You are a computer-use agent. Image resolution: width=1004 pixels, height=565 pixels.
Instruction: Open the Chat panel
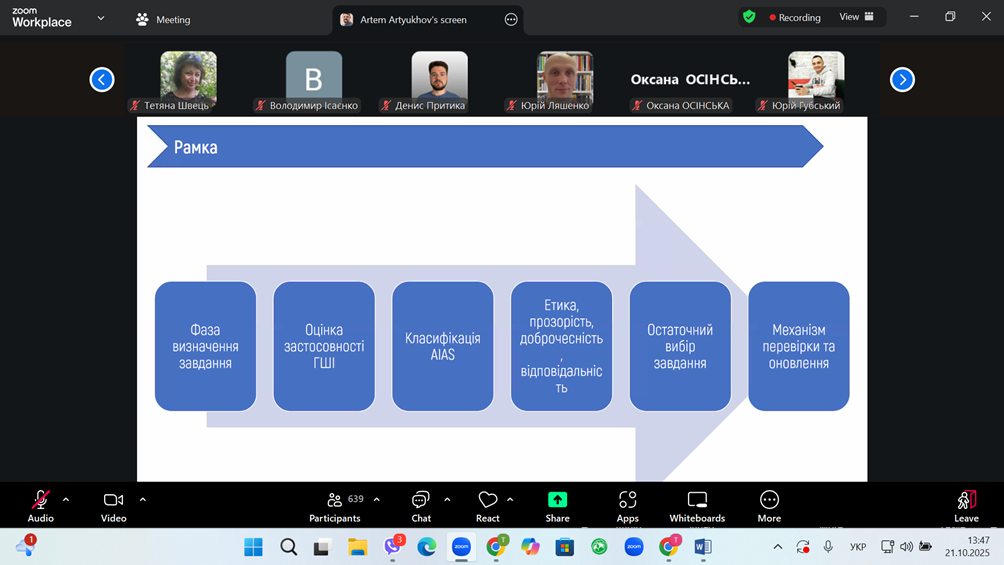click(x=421, y=506)
